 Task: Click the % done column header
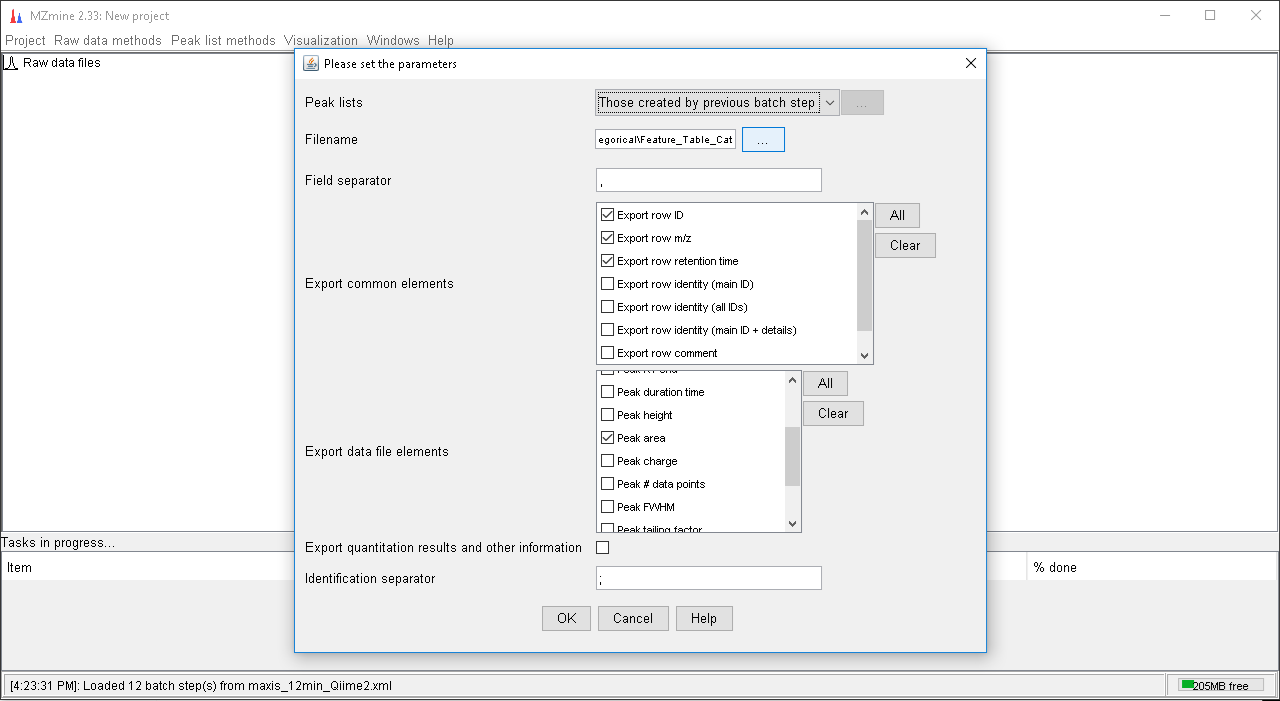(x=1055, y=567)
